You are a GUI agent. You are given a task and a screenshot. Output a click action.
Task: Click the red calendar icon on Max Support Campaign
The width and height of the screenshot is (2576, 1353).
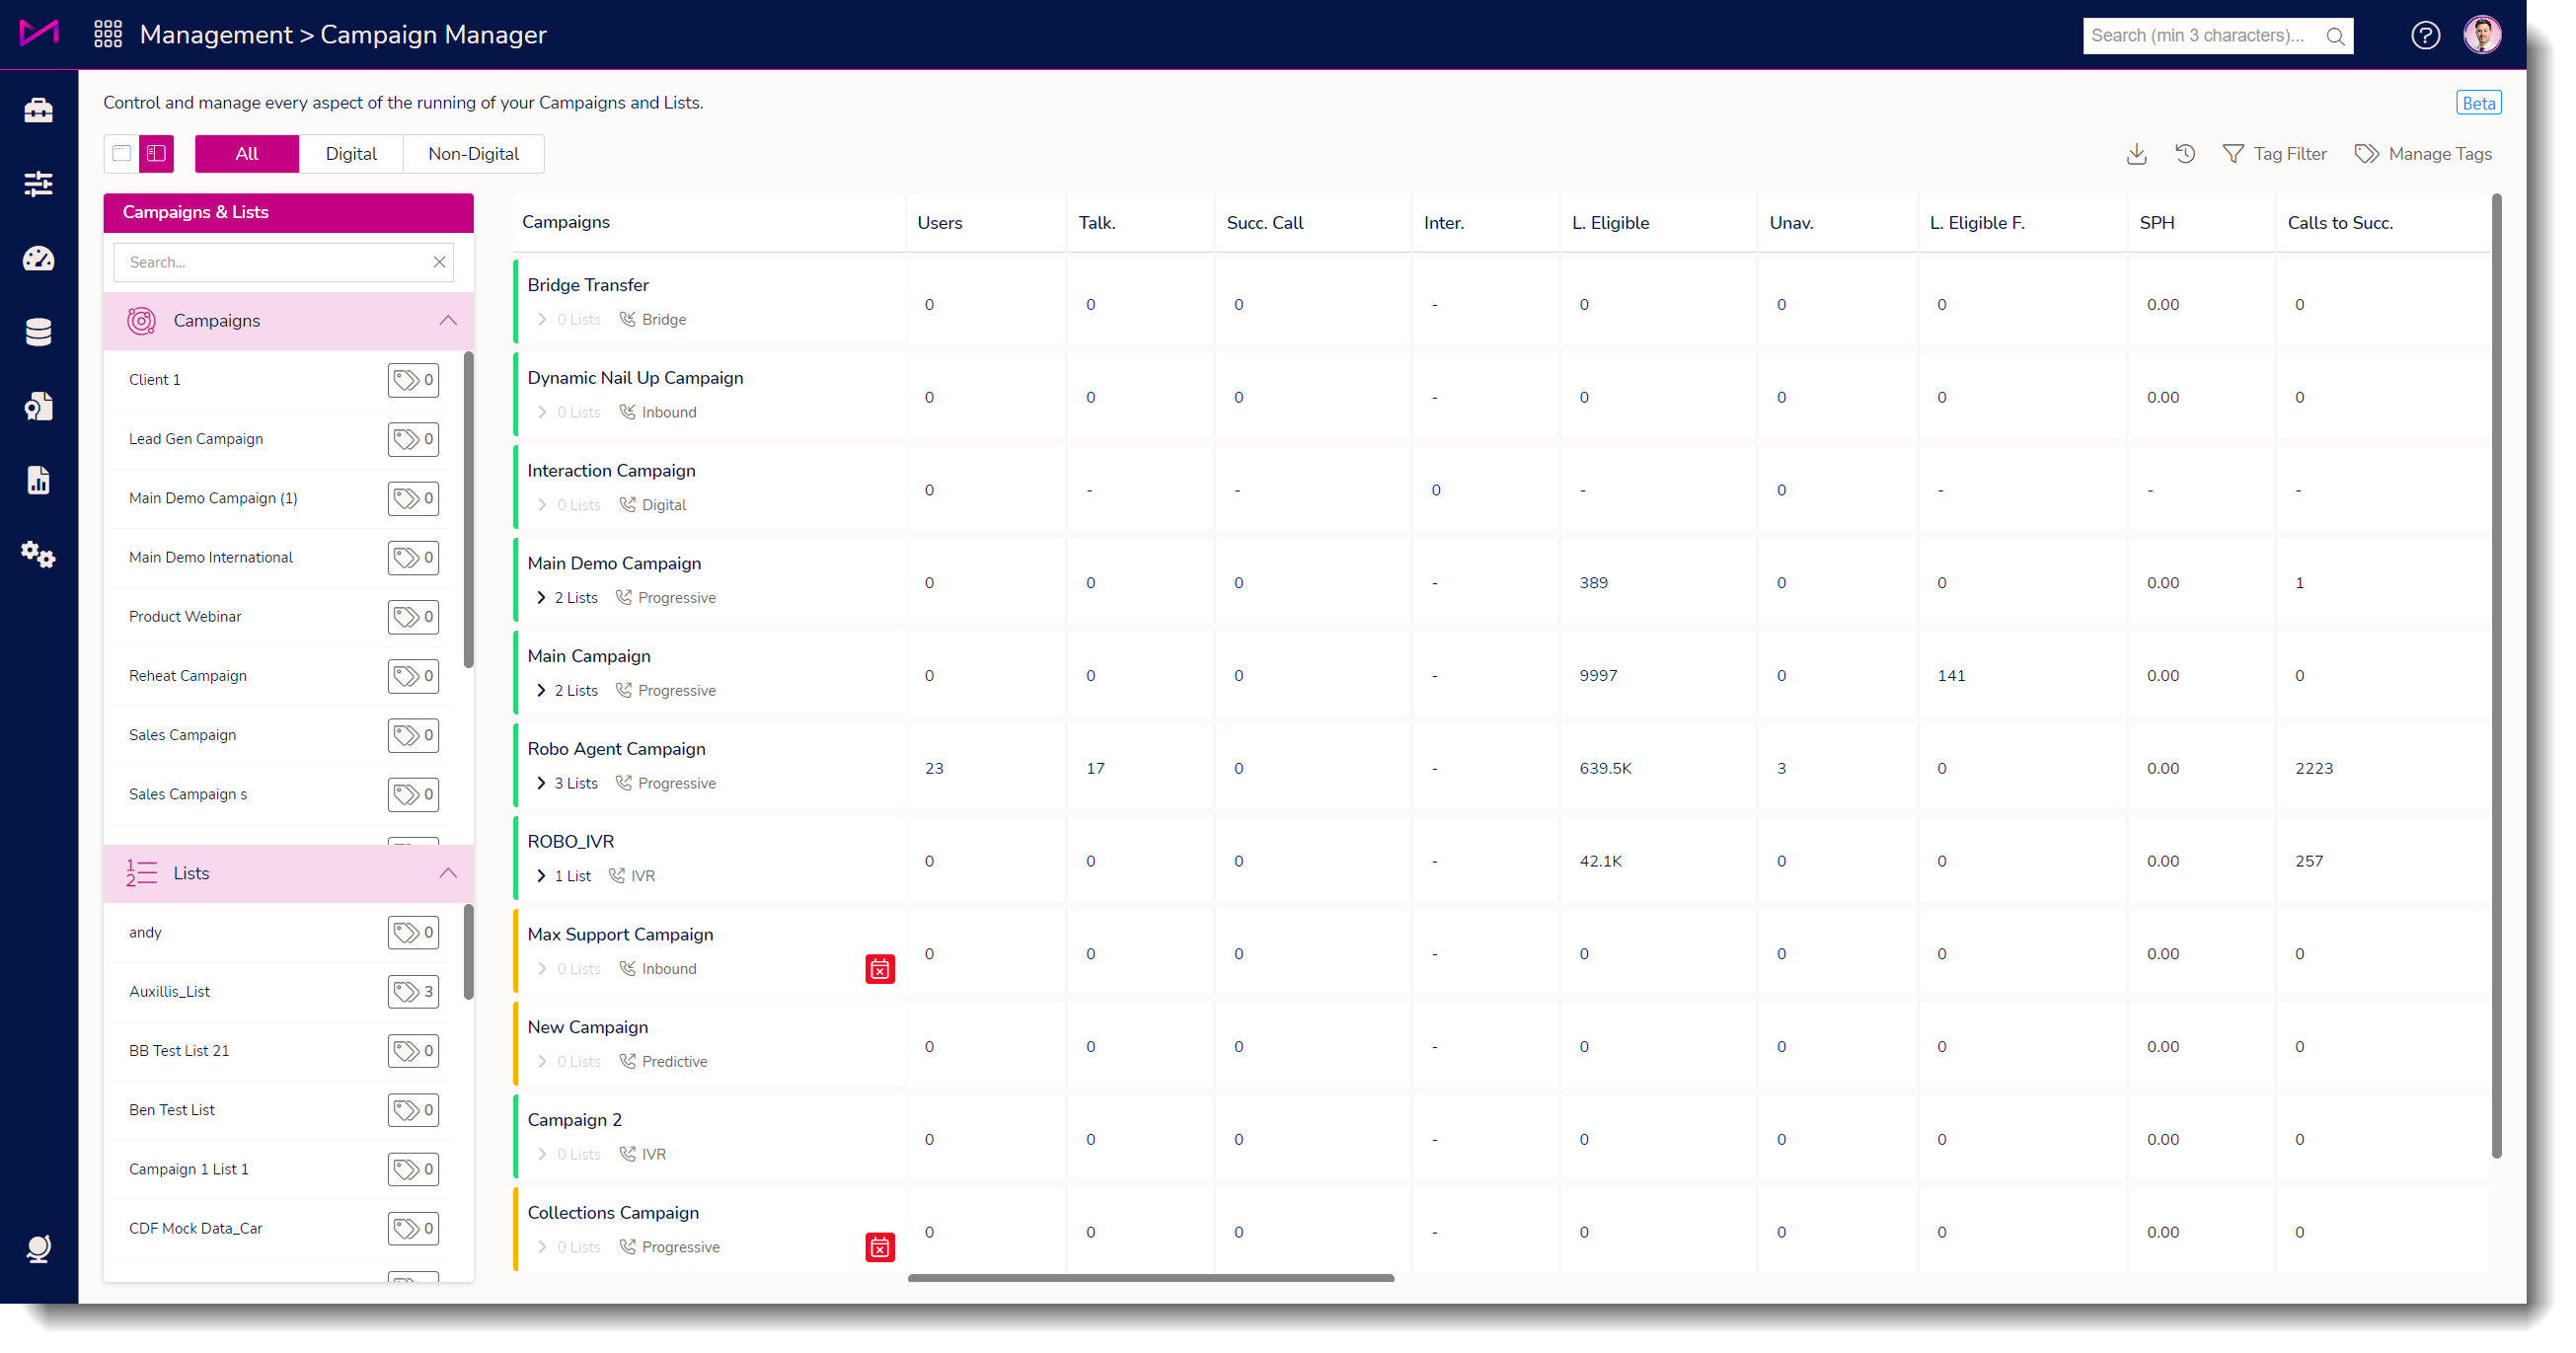(x=879, y=968)
